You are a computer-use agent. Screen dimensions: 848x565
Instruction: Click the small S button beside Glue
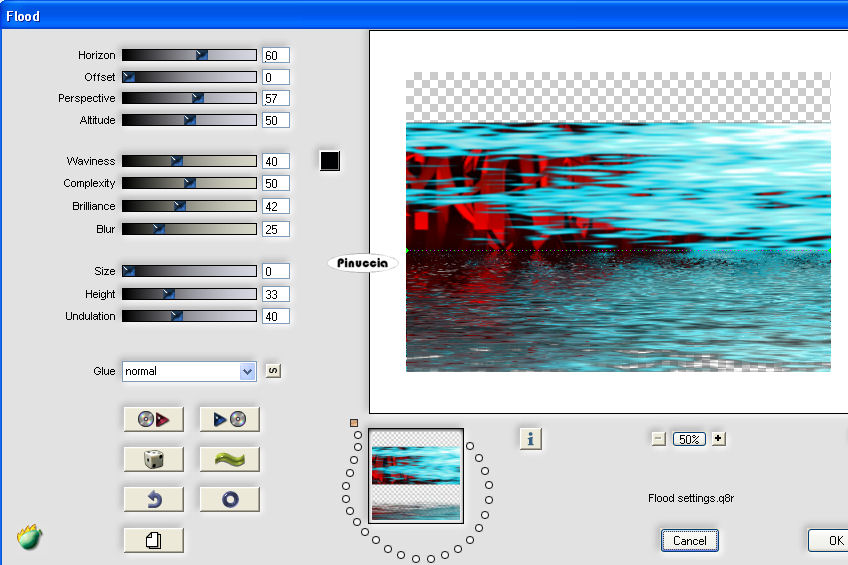pos(273,371)
